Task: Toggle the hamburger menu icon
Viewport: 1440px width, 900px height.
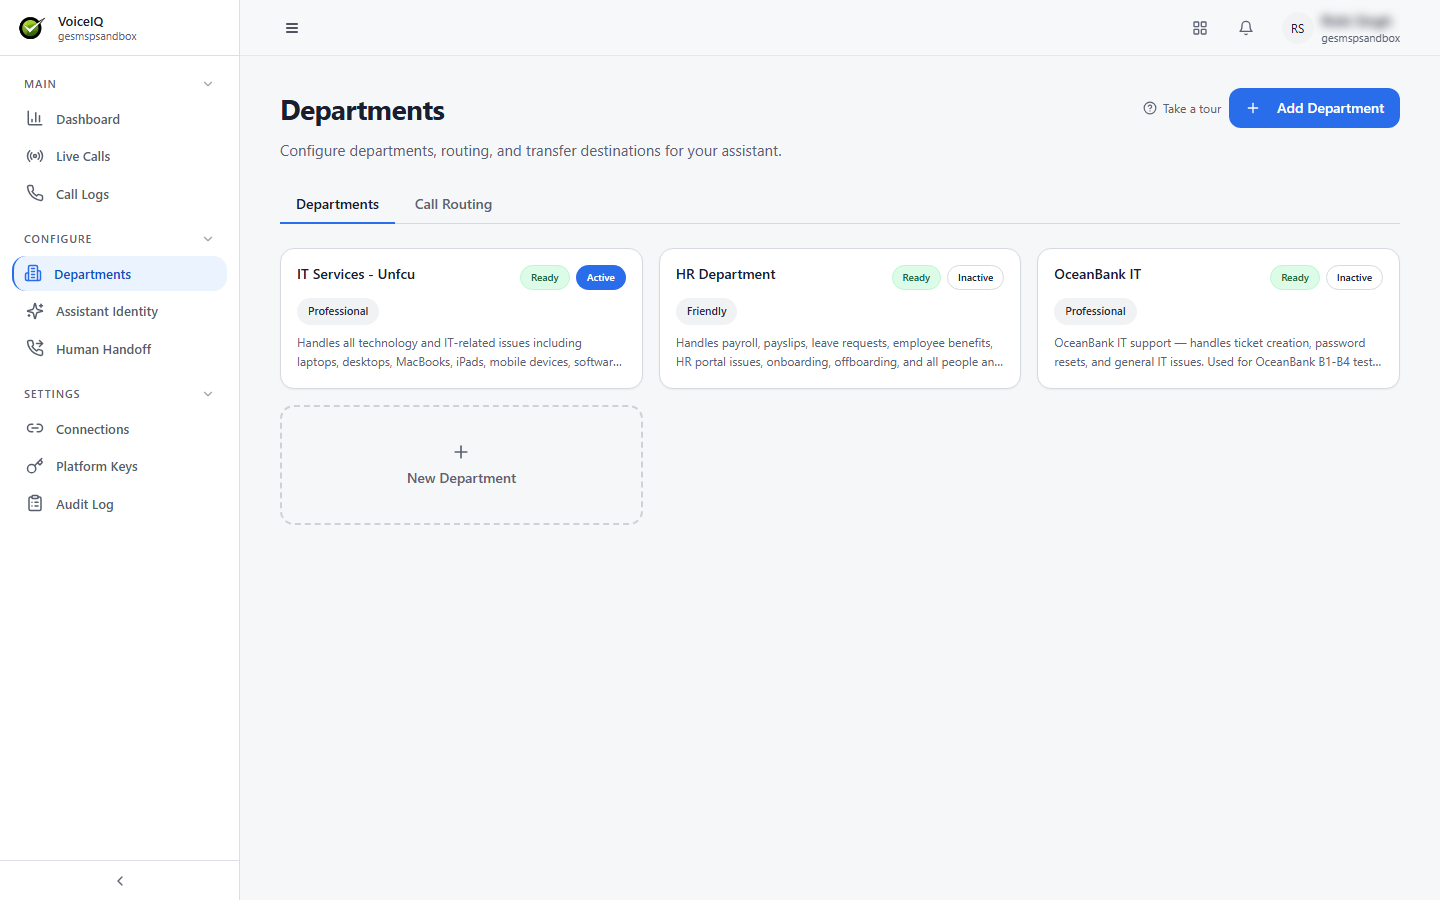Action: tap(292, 28)
